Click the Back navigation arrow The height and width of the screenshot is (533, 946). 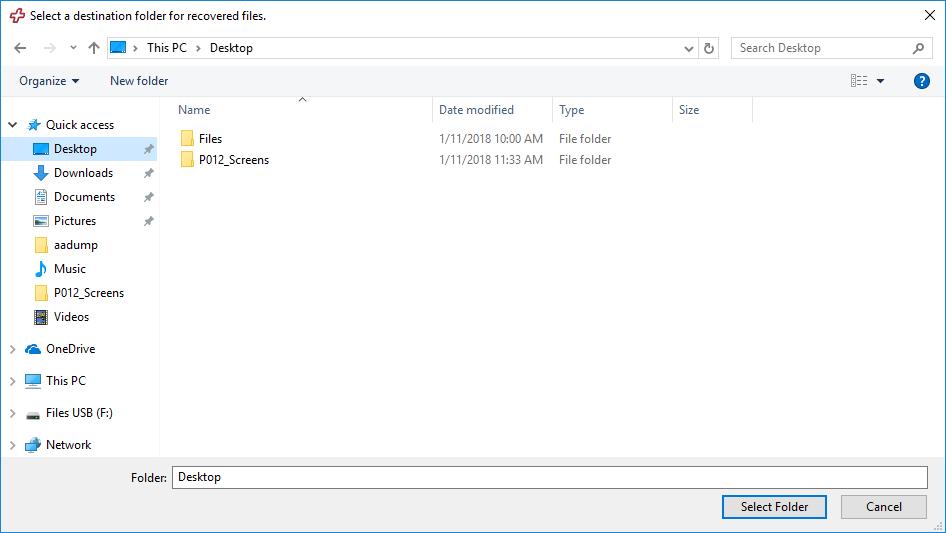21,48
